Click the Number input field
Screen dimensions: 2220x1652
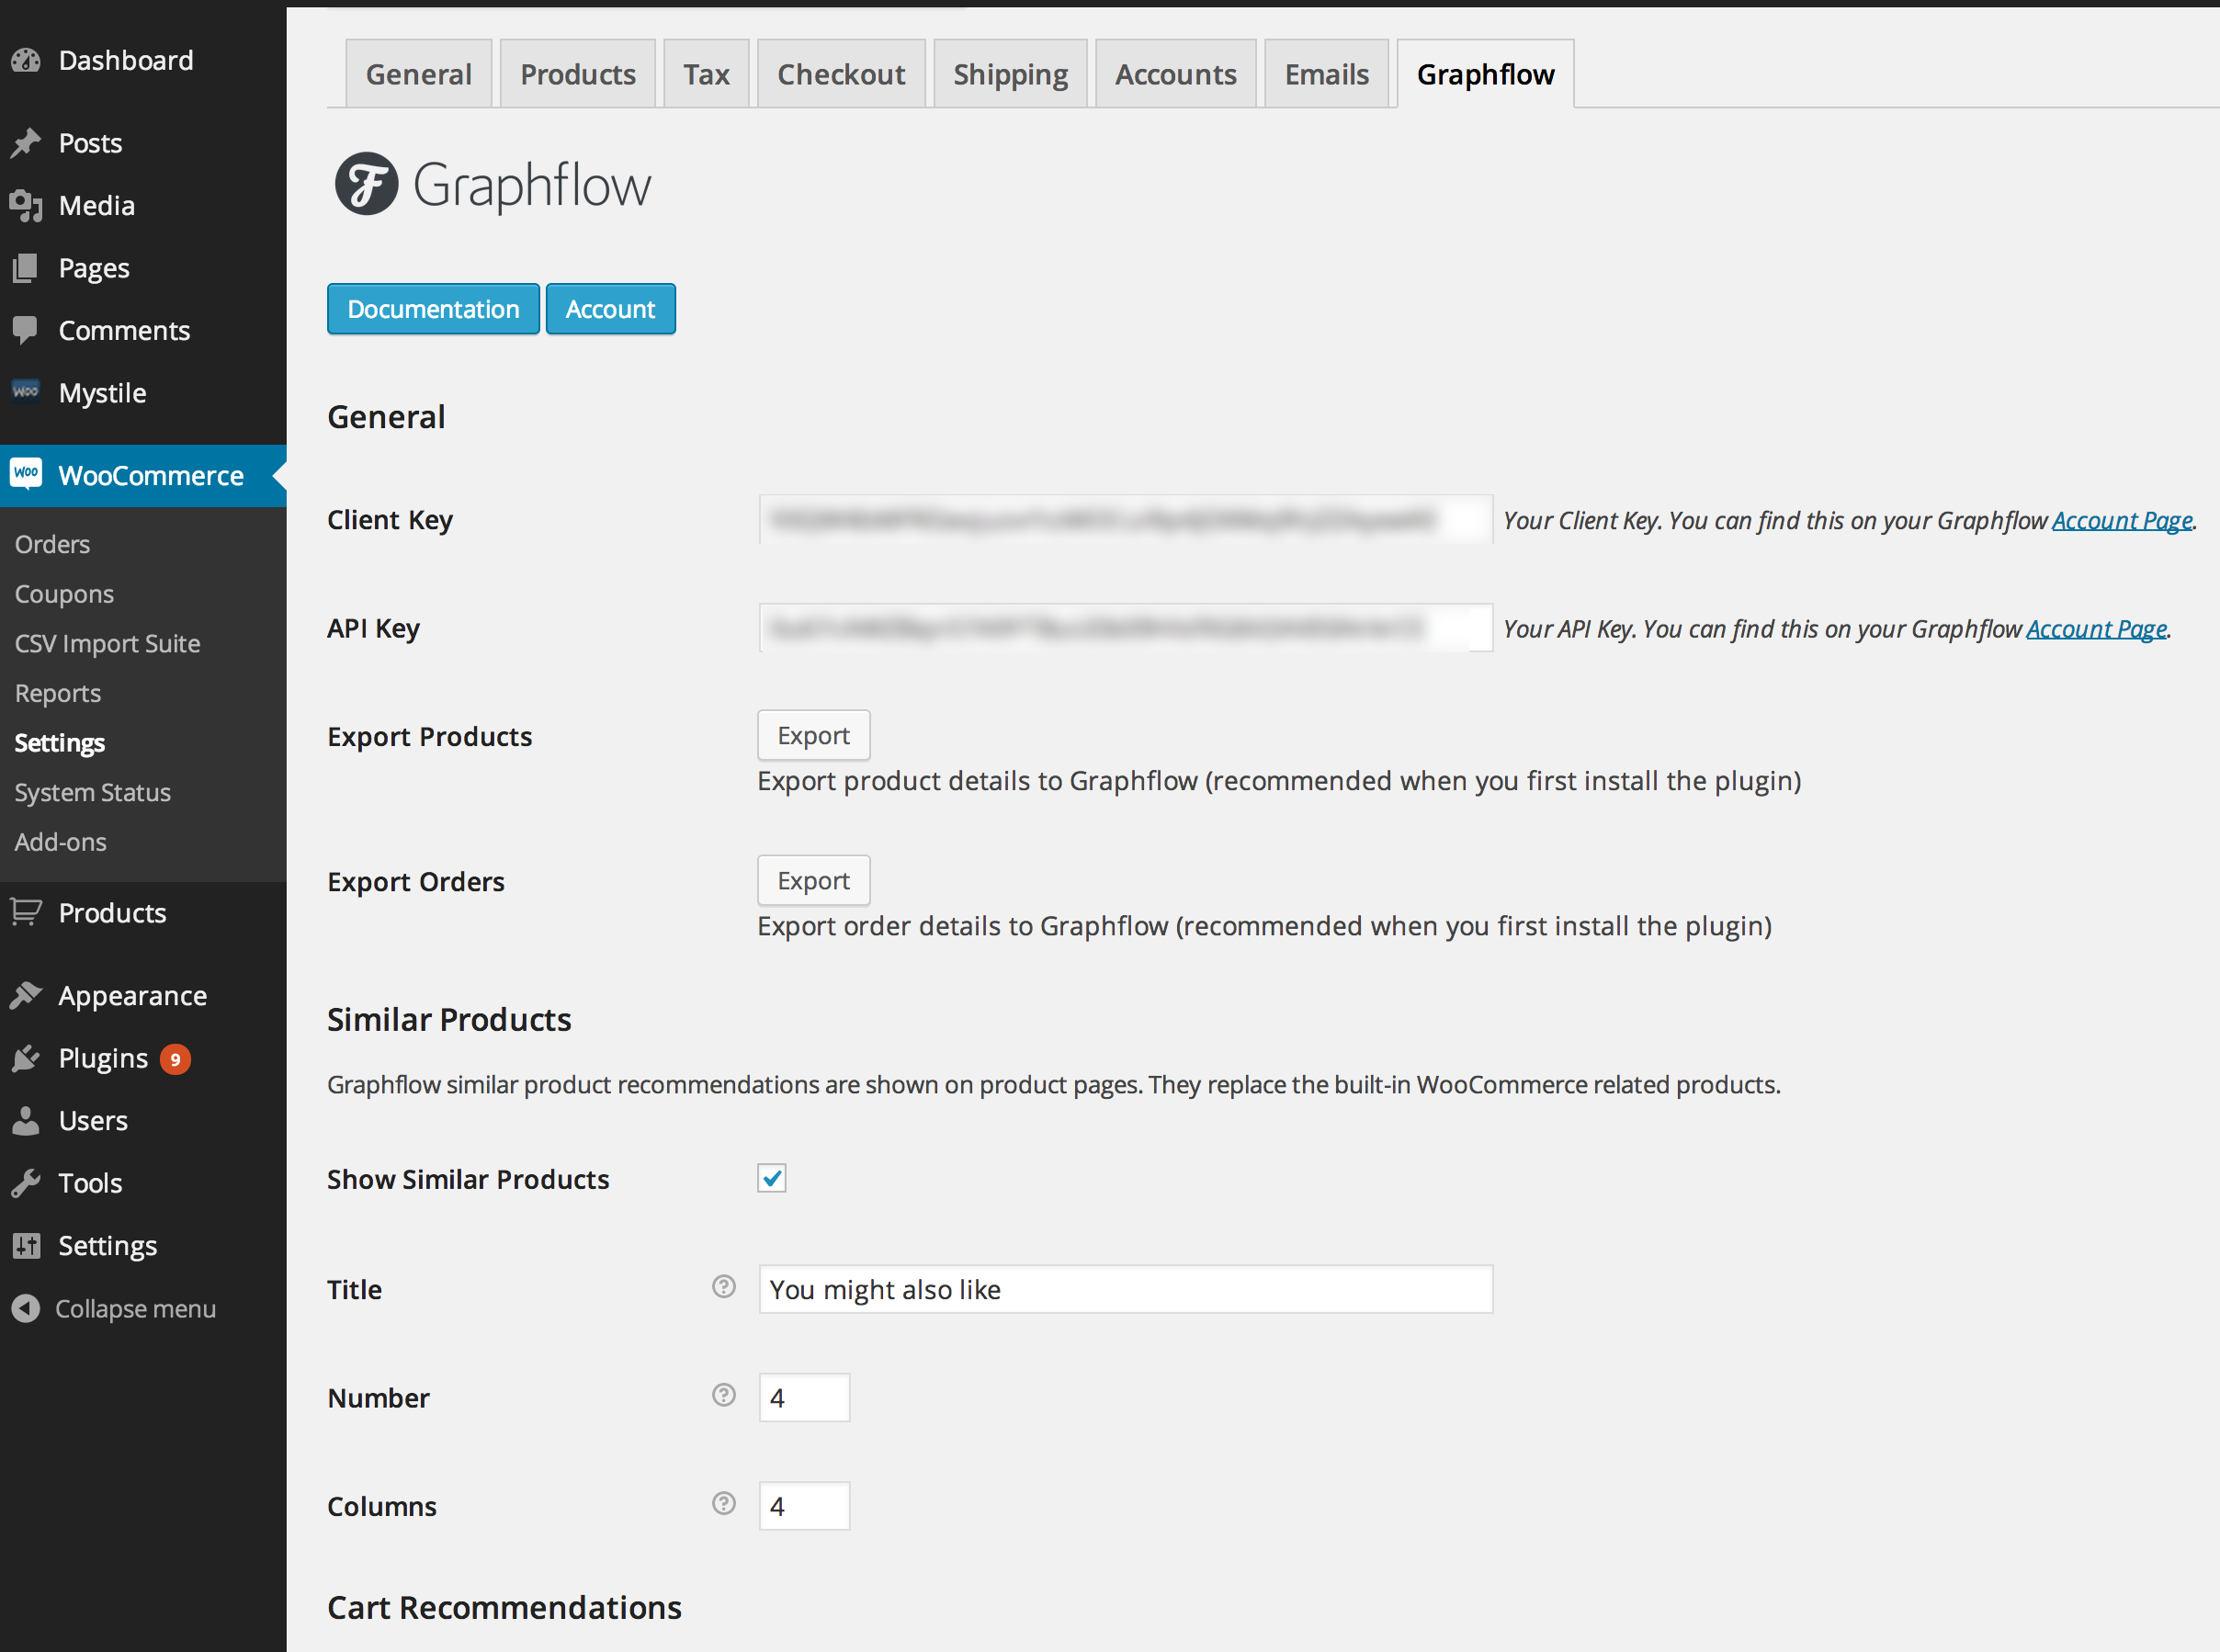point(804,1397)
